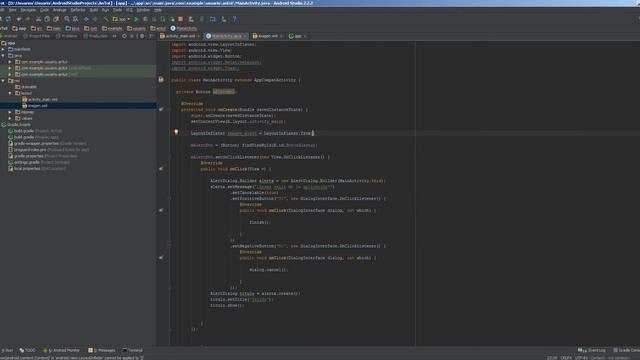Open the Refactor menu
The image size is (640, 360).
(78, 10)
